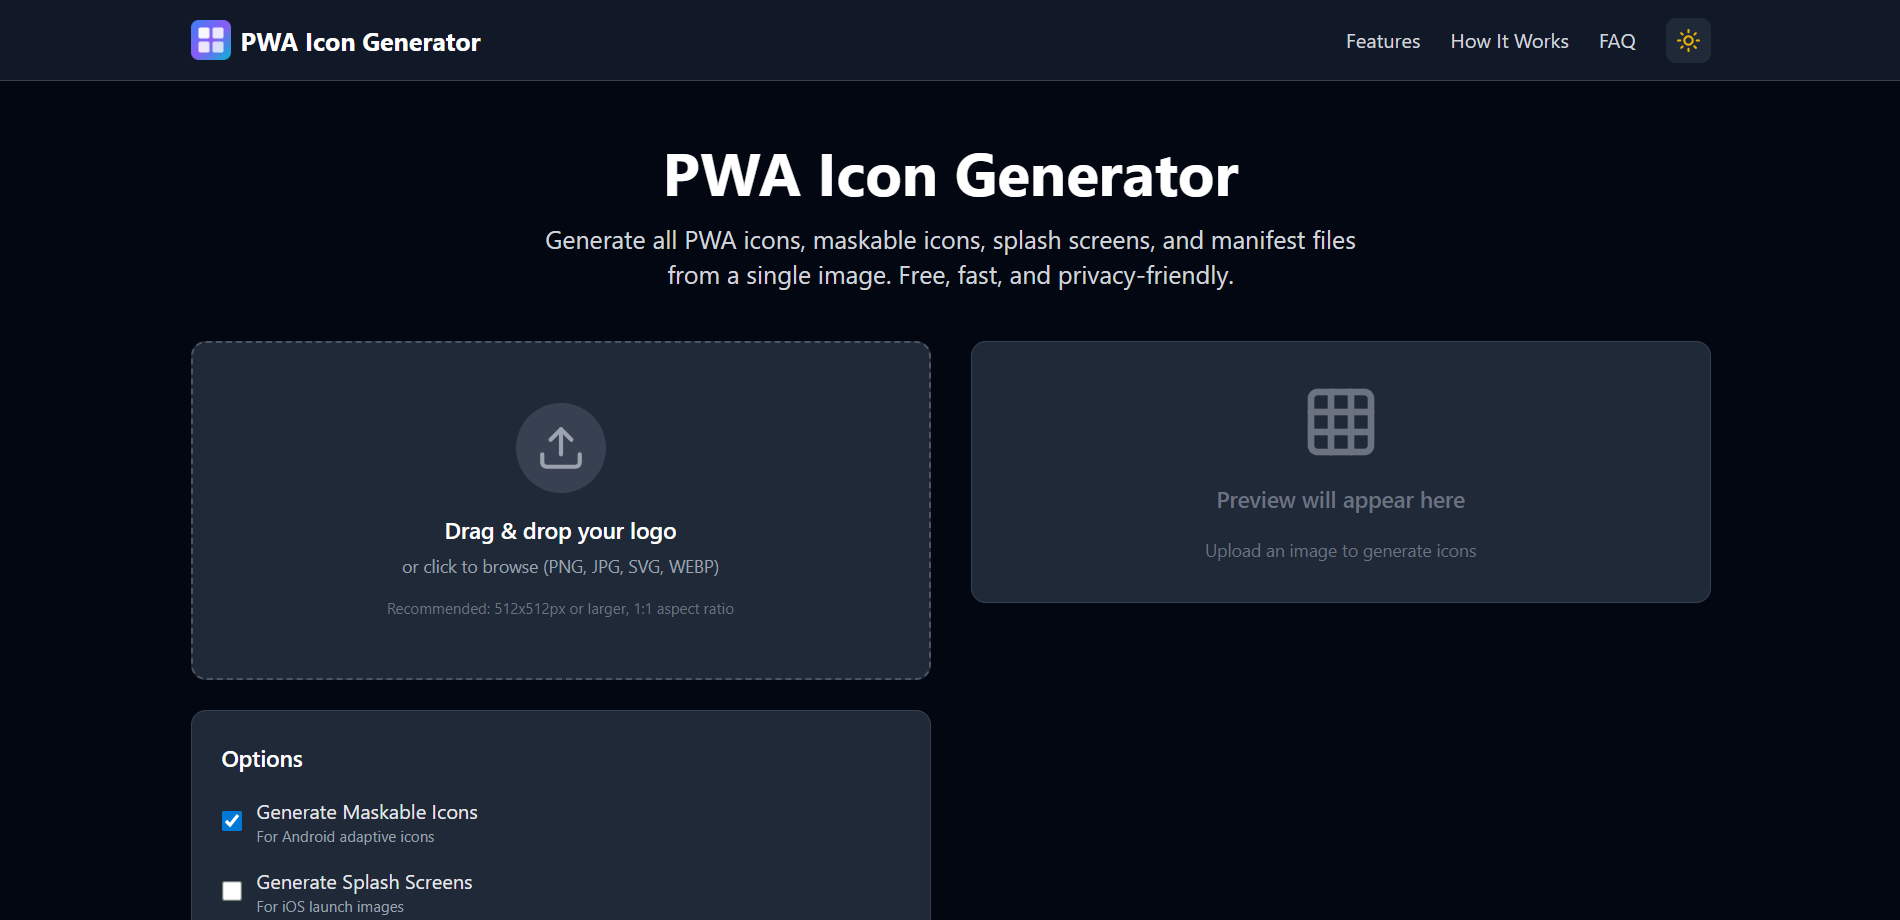Click the upload arrow icon in the drop zone
This screenshot has height=920, width=1900.
point(560,448)
